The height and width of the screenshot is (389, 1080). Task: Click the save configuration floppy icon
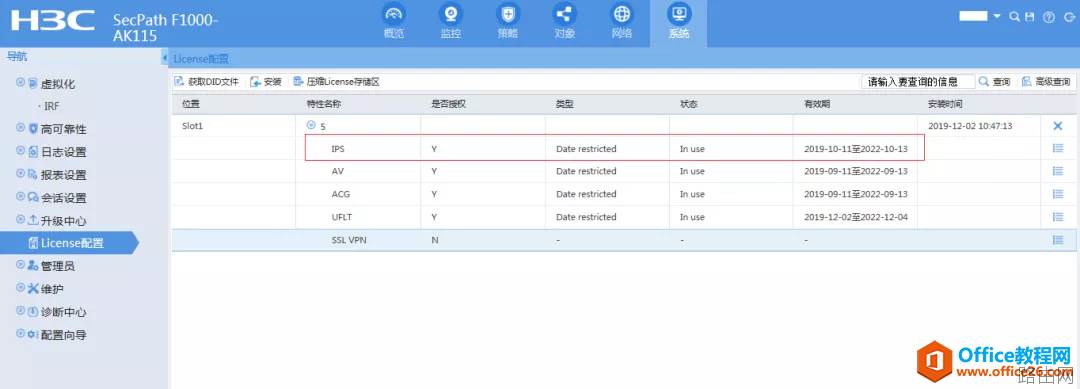coord(1030,17)
